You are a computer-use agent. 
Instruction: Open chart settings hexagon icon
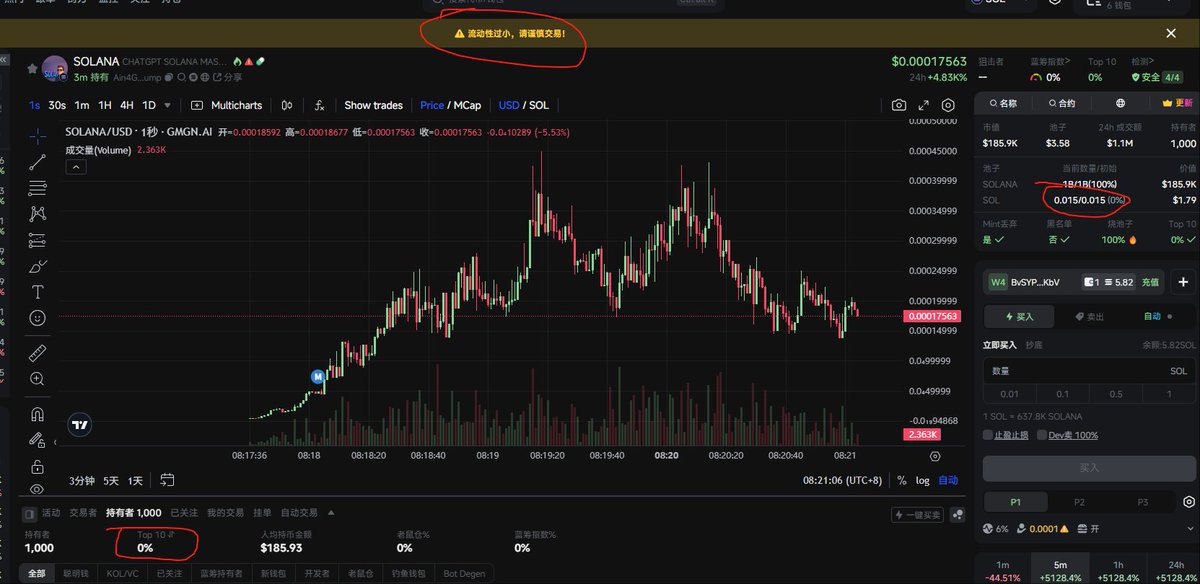point(949,105)
